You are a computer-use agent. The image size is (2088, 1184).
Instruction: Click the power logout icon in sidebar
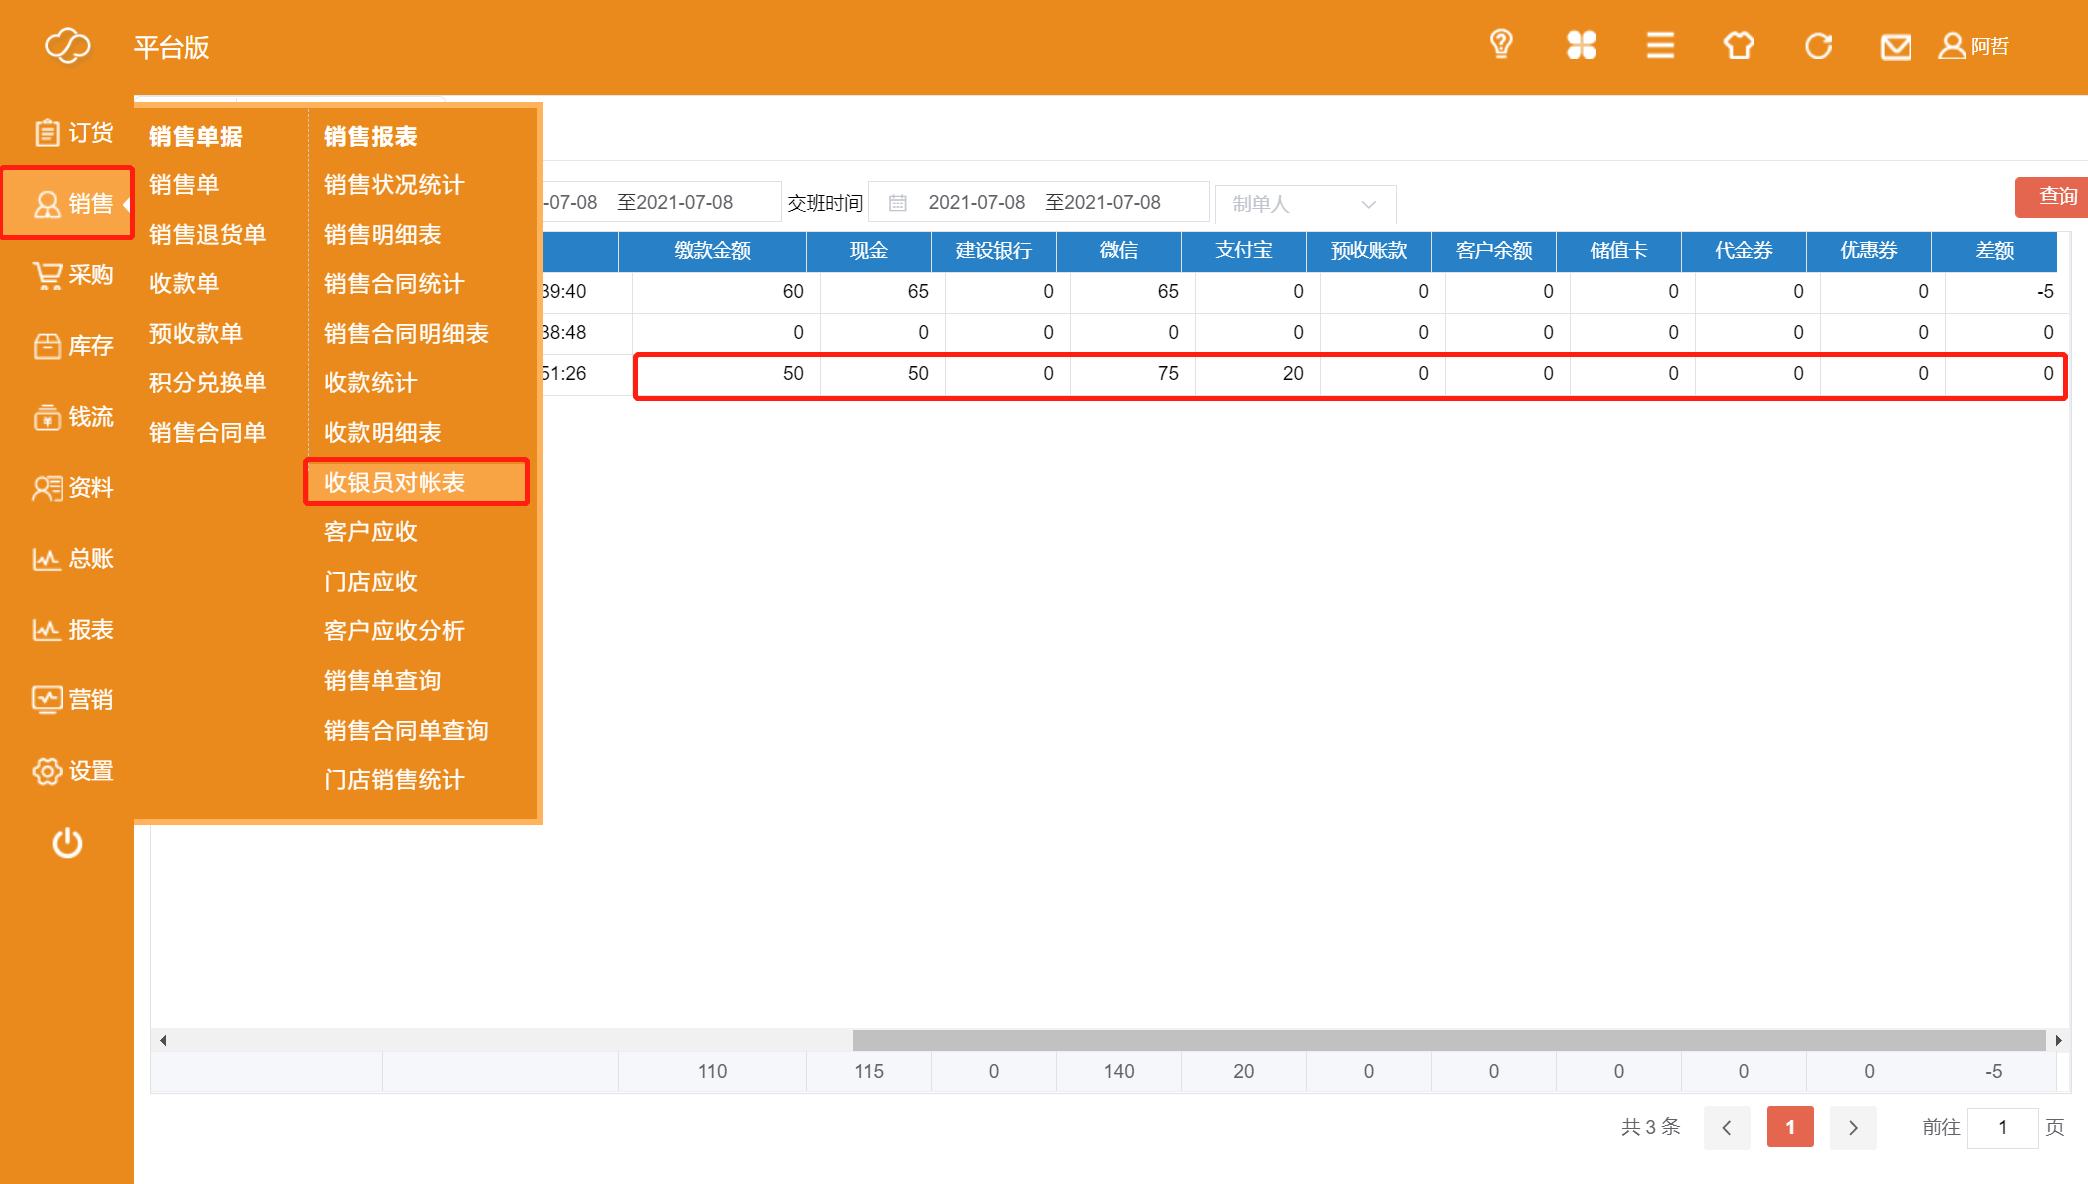67,843
